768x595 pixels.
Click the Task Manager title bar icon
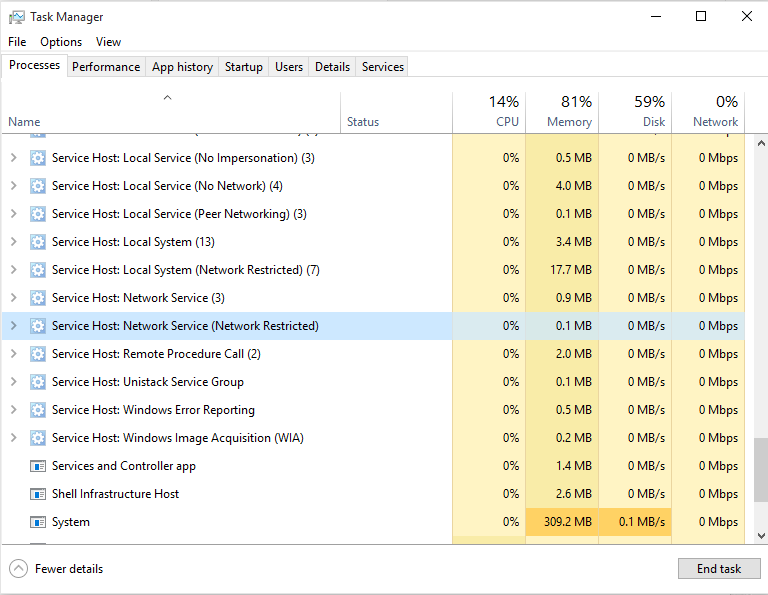click(x=17, y=17)
